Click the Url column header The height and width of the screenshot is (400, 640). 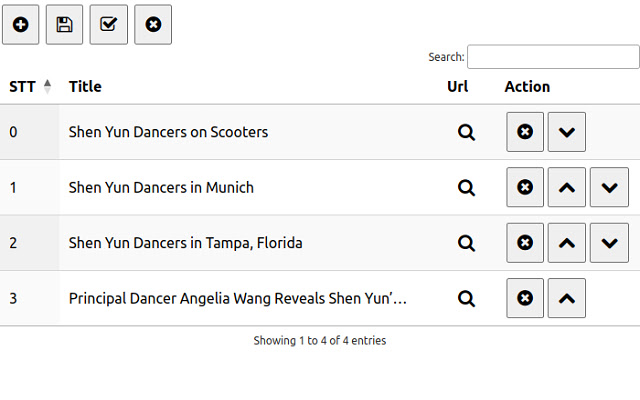pos(458,87)
